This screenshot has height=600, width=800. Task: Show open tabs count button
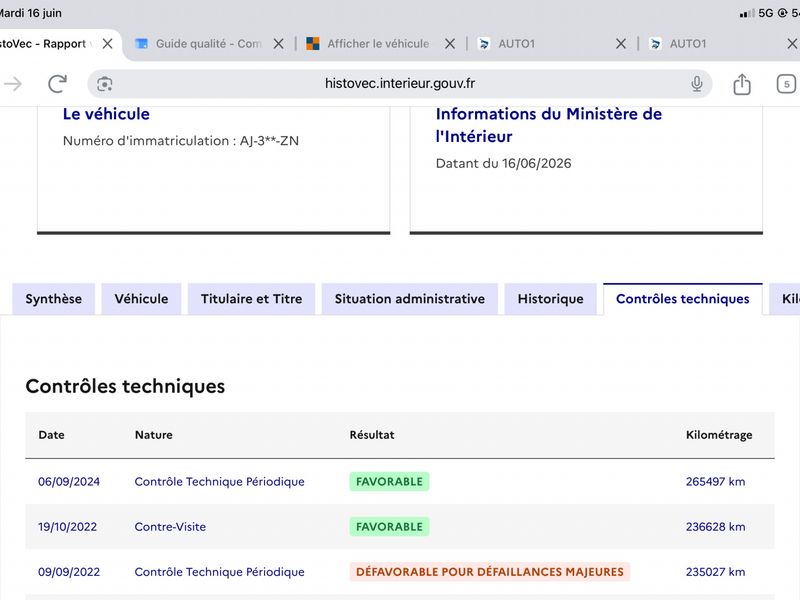(786, 84)
